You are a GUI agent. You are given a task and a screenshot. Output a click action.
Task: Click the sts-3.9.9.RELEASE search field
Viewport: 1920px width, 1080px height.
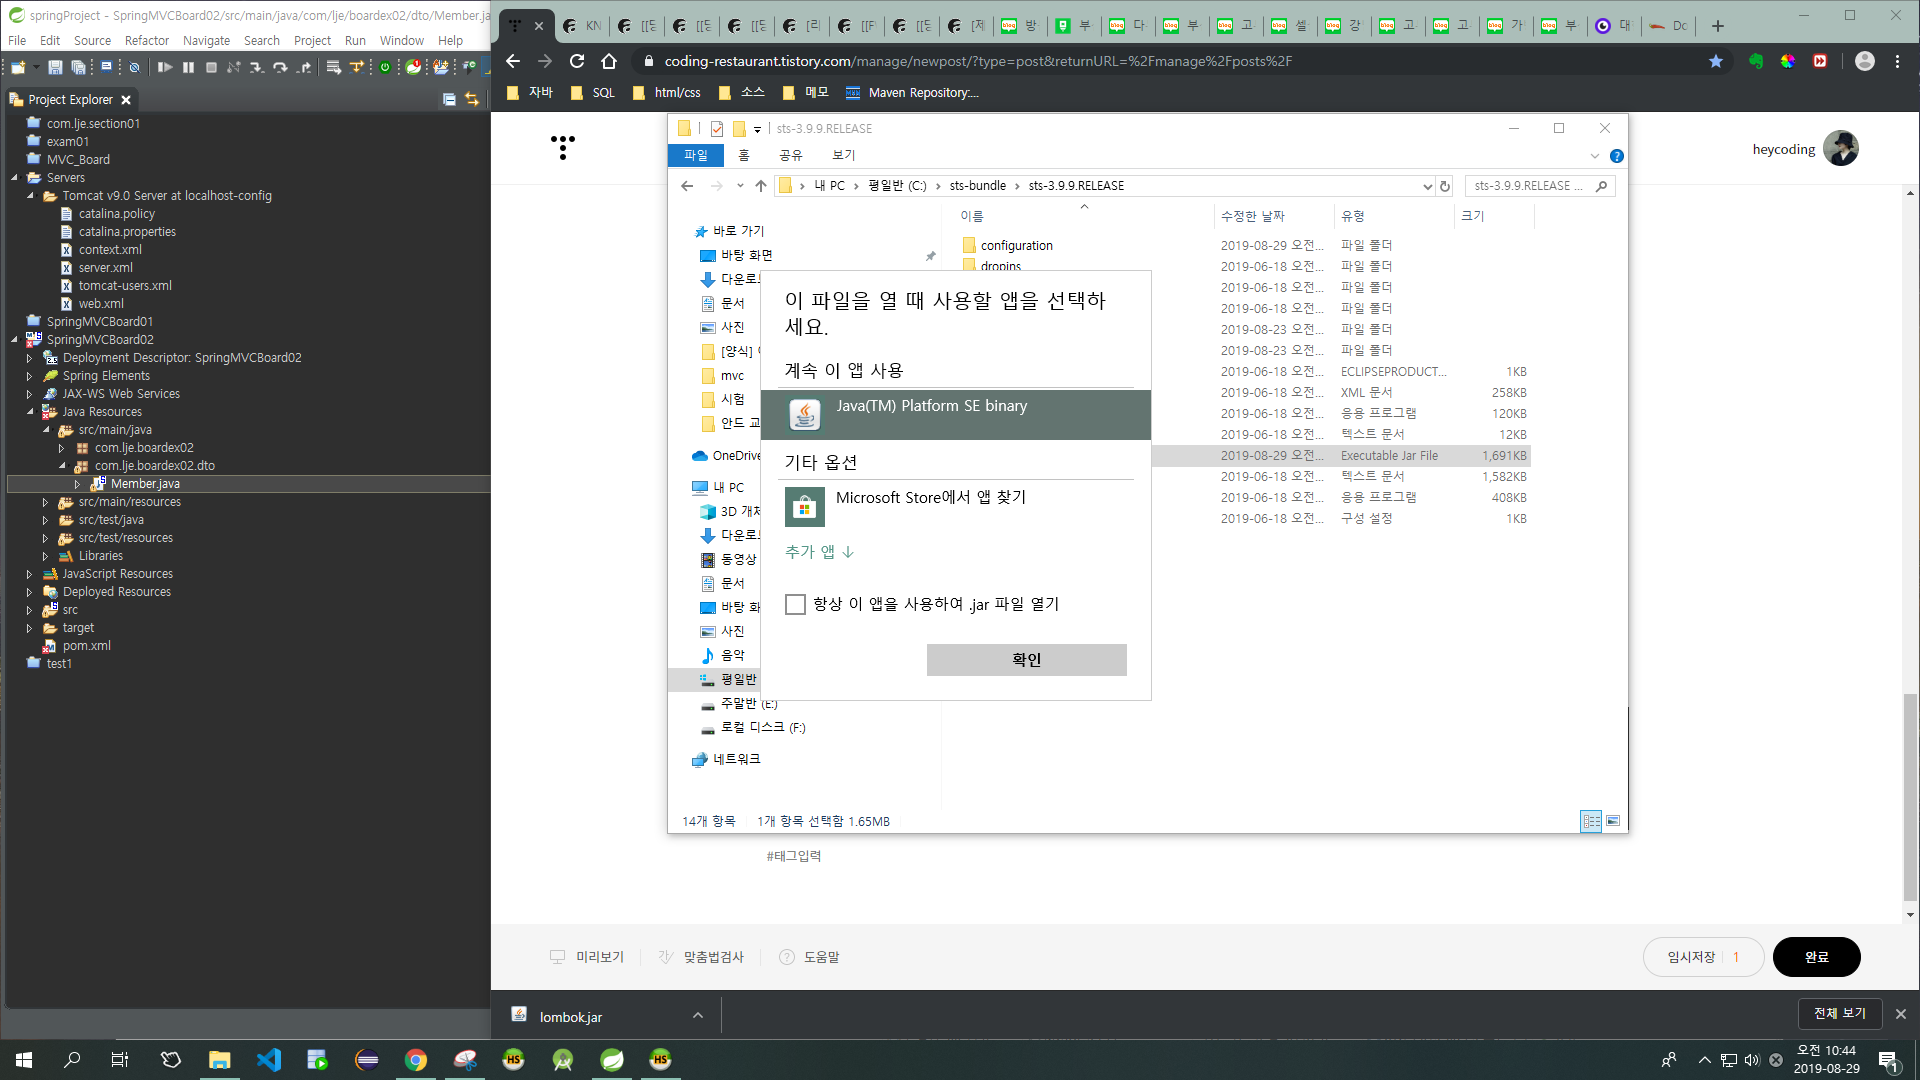pyautogui.click(x=1530, y=186)
